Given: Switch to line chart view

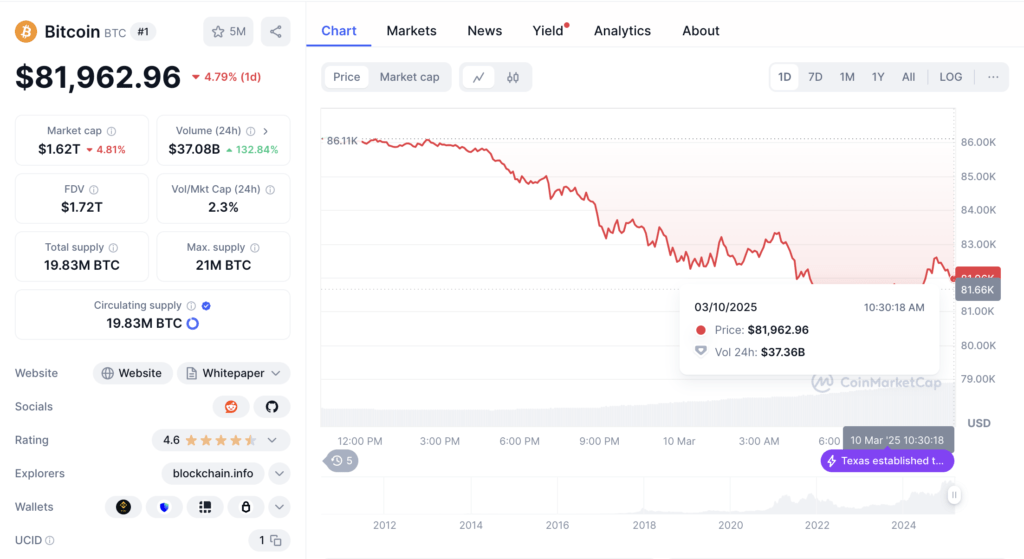Looking at the screenshot, I should [x=479, y=77].
